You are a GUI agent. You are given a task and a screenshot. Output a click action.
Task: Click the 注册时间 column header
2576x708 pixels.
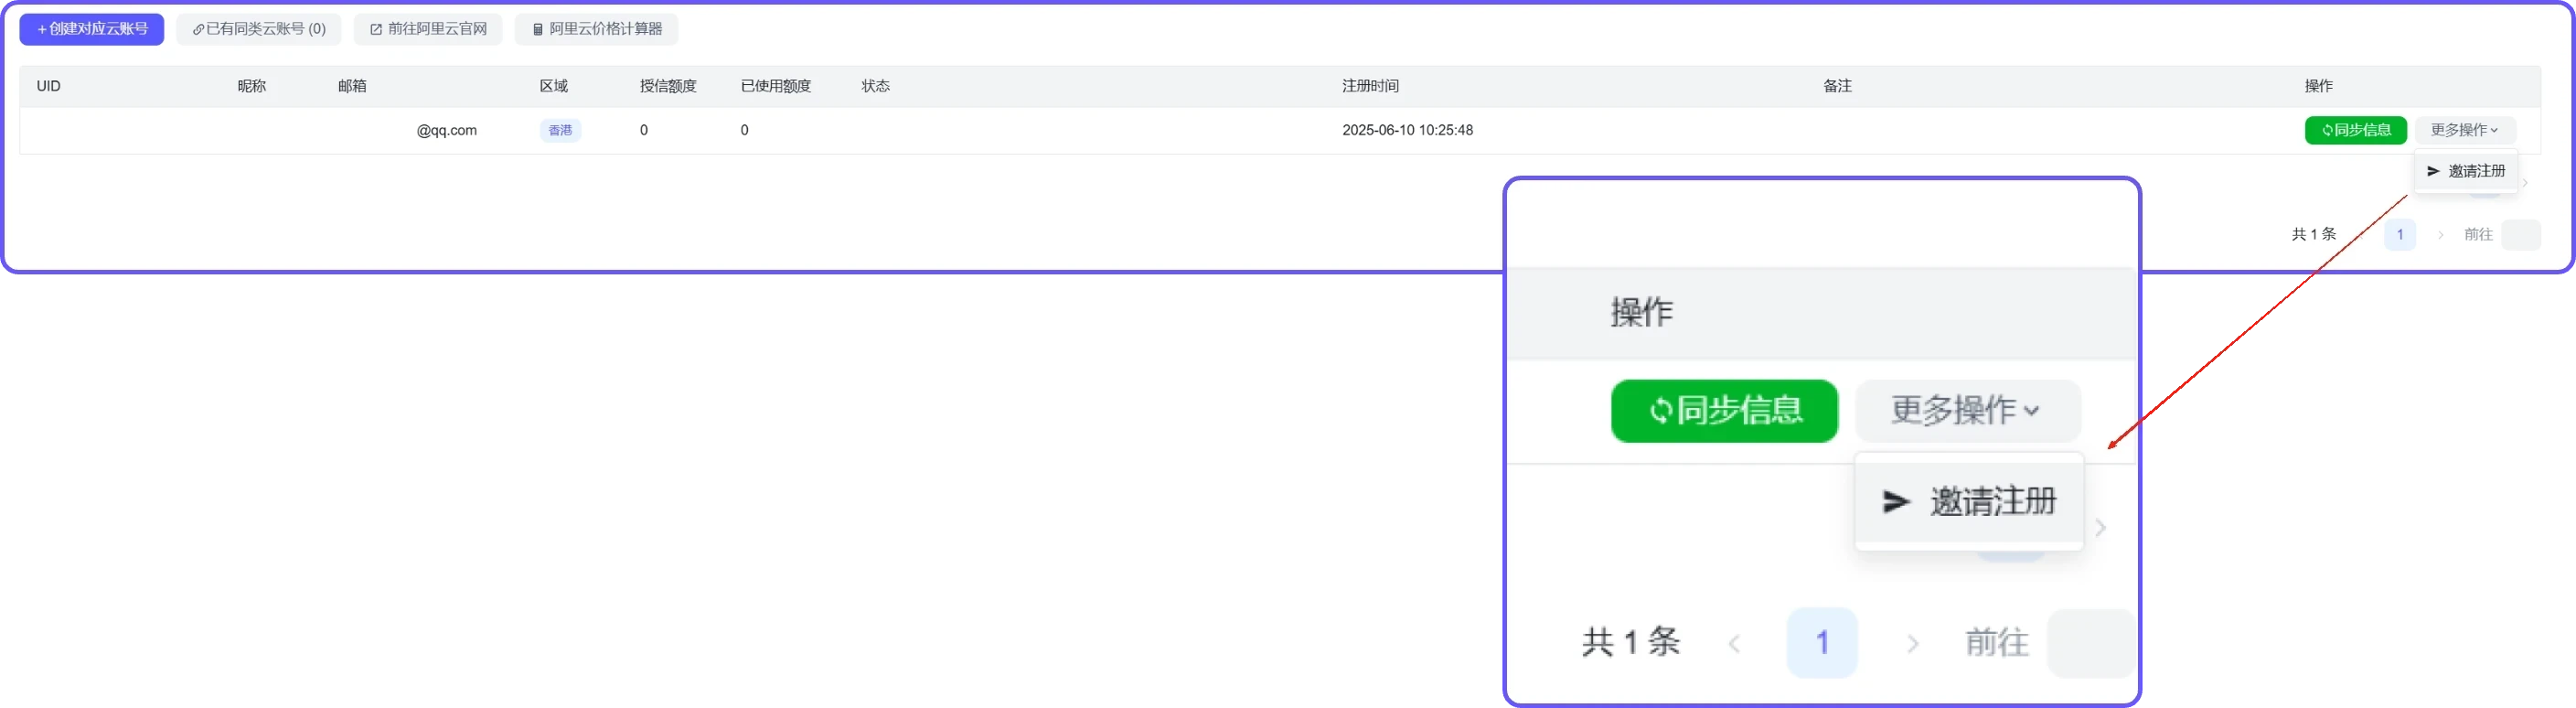(x=1370, y=86)
